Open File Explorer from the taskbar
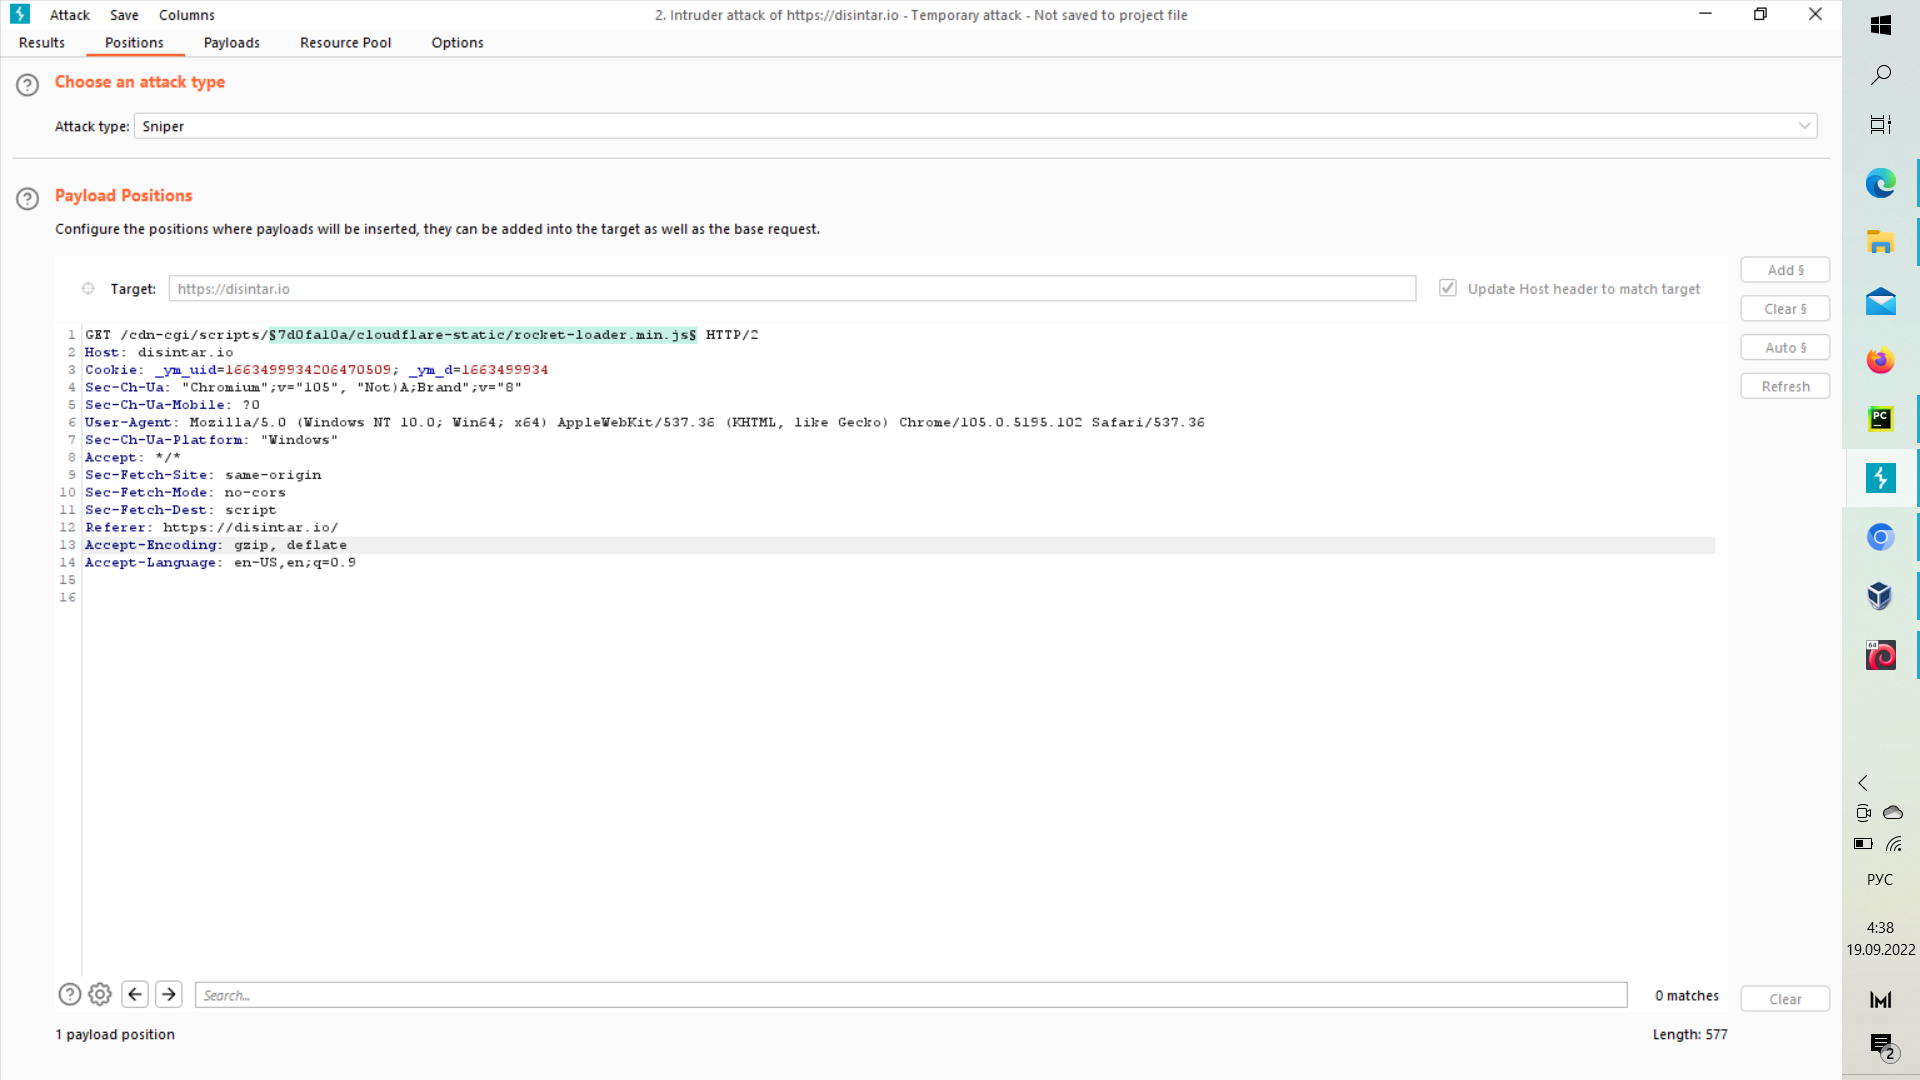The width and height of the screenshot is (1920, 1080). (x=1881, y=243)
